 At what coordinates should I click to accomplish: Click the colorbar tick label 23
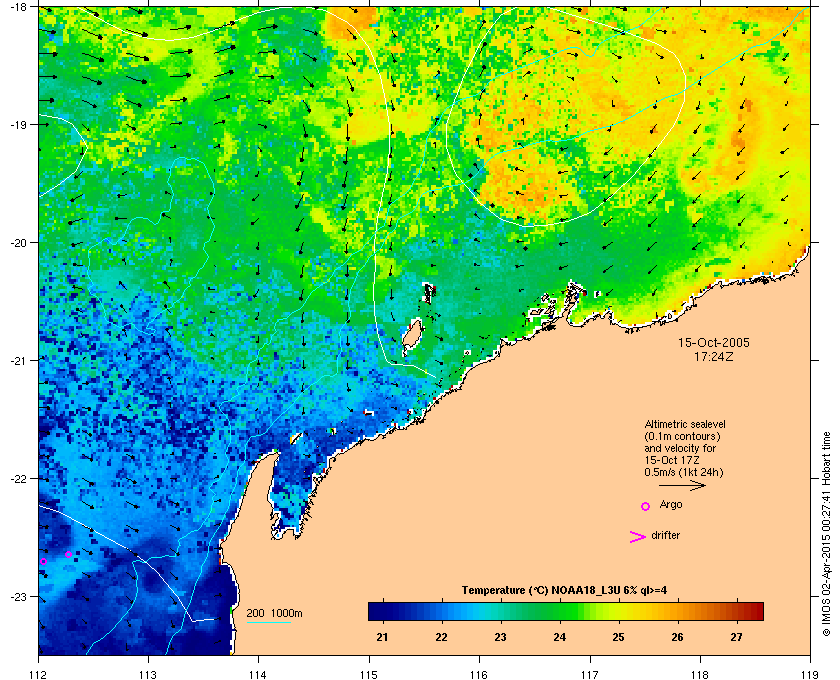(500, 637)
